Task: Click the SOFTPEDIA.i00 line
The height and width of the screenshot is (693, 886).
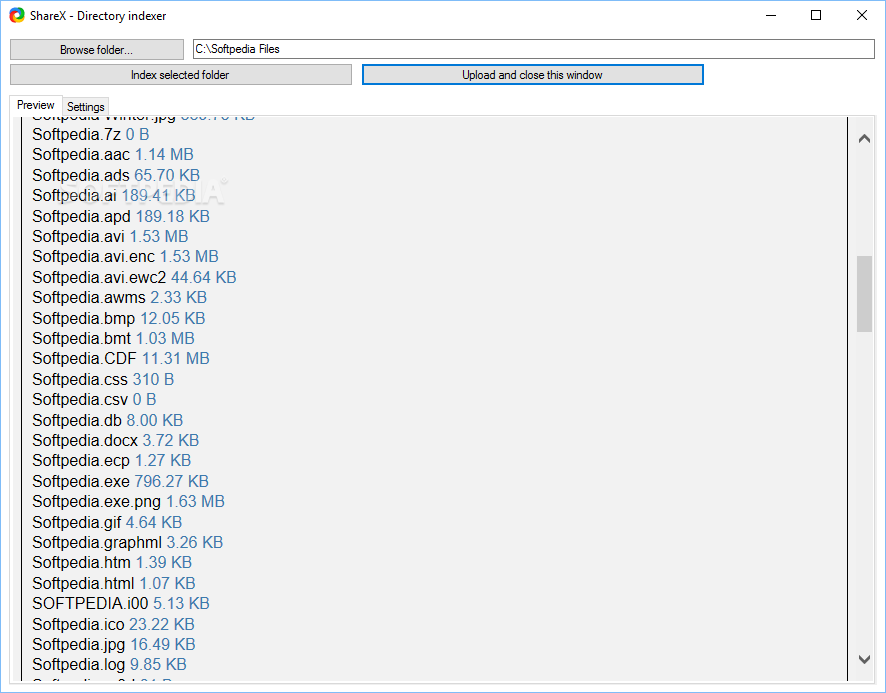Action: coord(121,604)
